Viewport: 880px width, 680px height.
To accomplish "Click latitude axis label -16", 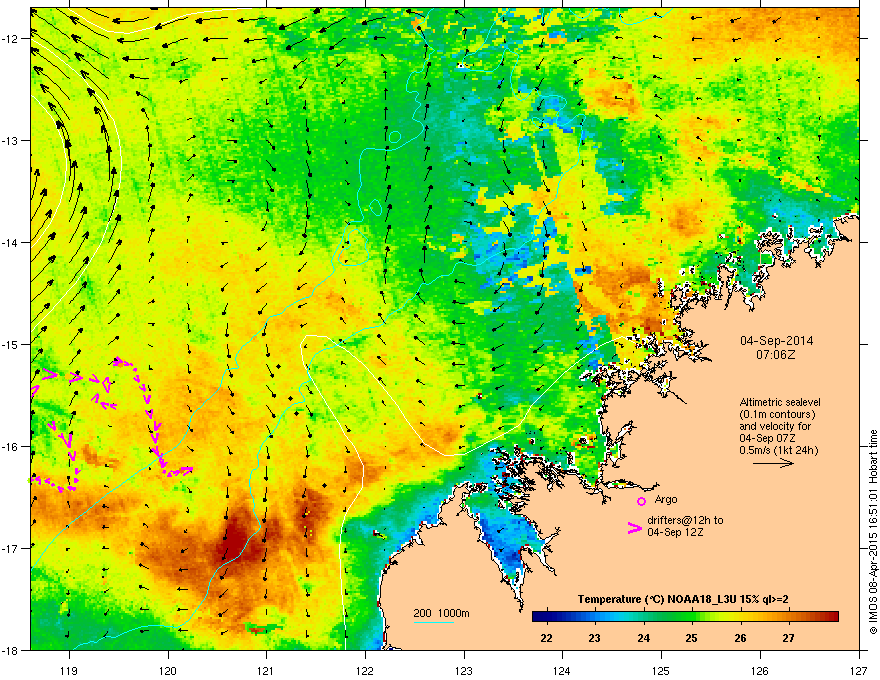I will (11, 446).
